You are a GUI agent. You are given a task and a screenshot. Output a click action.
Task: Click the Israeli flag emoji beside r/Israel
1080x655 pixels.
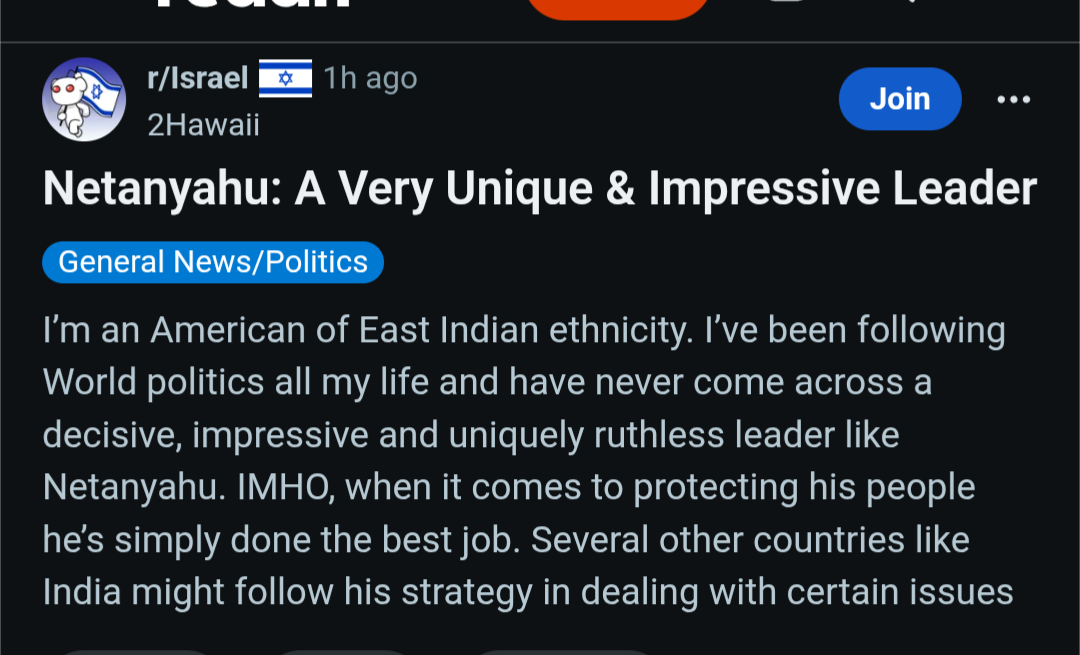[x=285, y=78]
